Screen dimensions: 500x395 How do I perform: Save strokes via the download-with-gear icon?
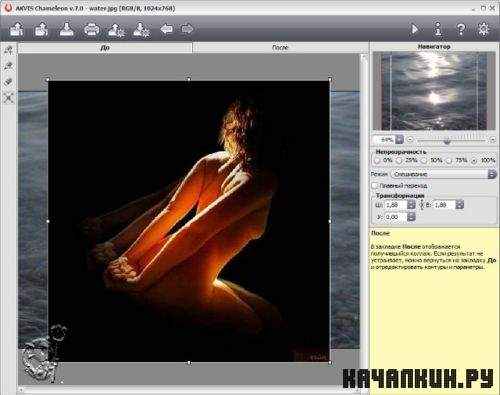point(142,30)
